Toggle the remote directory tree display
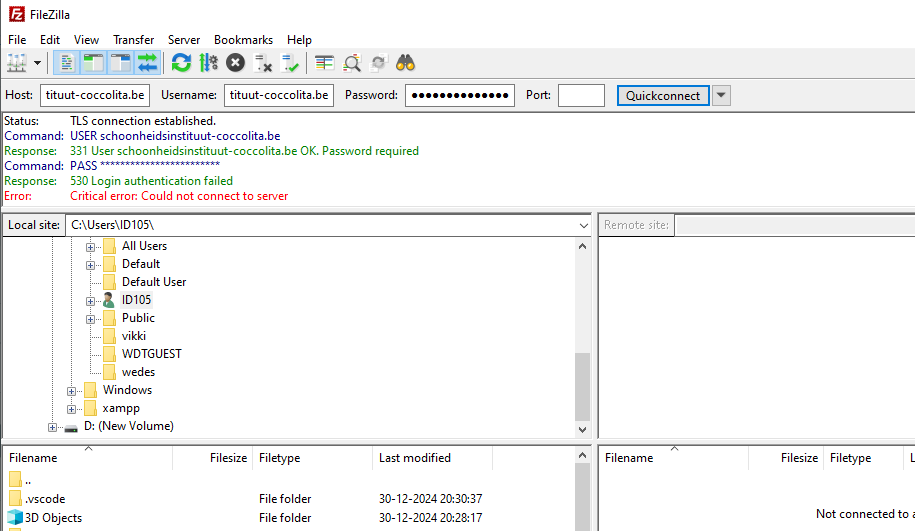Viewport: 915px width, 531px height. [x=120, y=62]
